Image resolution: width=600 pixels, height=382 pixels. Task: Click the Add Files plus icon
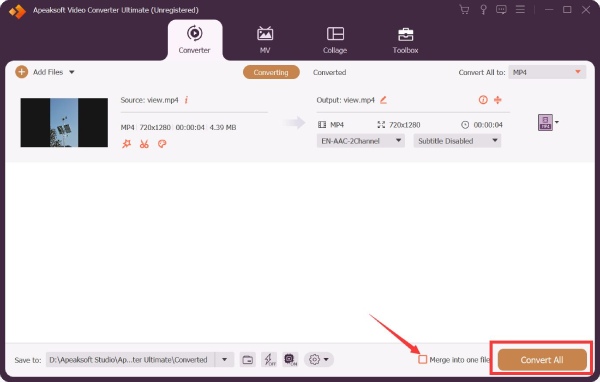tap(21, 72)
